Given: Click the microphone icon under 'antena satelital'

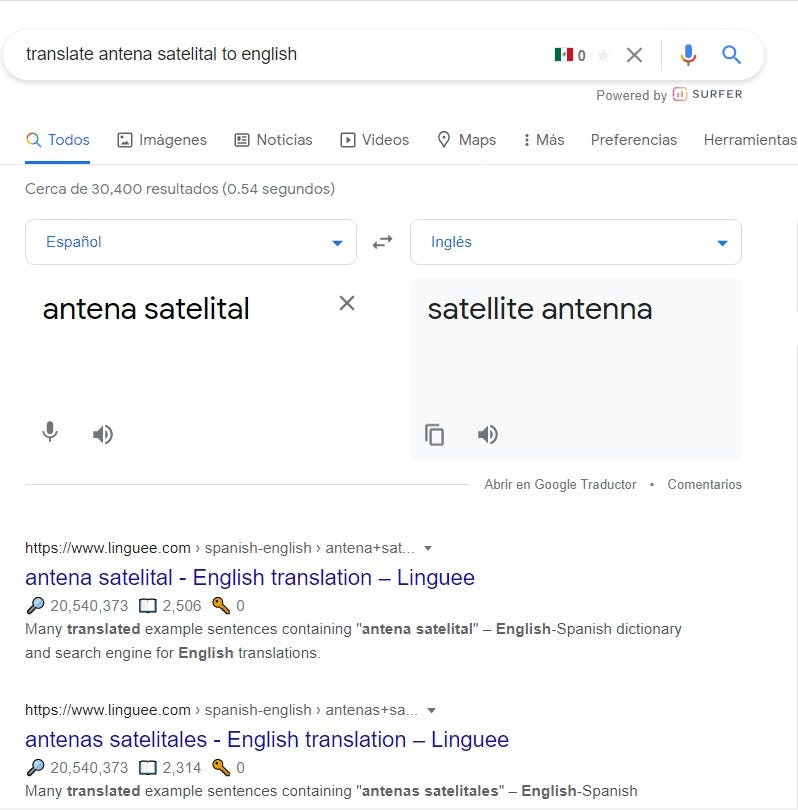Looking at the screenshot, I should tap(49, 434).
